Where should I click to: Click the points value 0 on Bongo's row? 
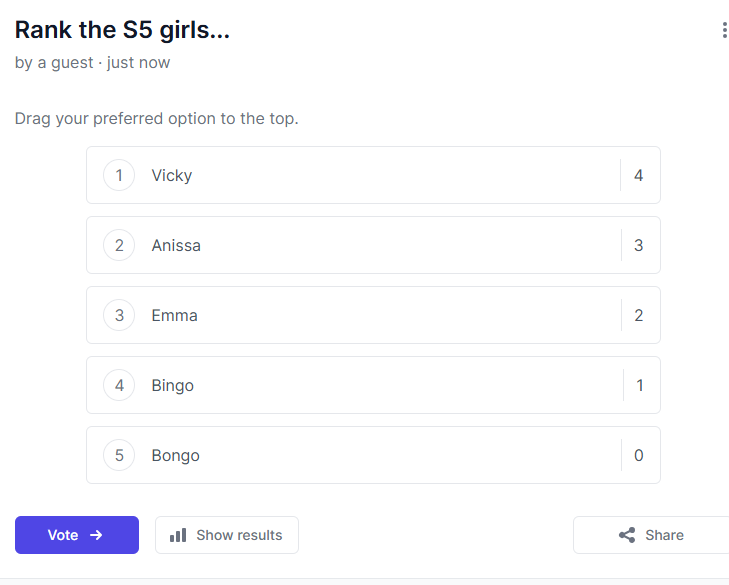(639, 456)
